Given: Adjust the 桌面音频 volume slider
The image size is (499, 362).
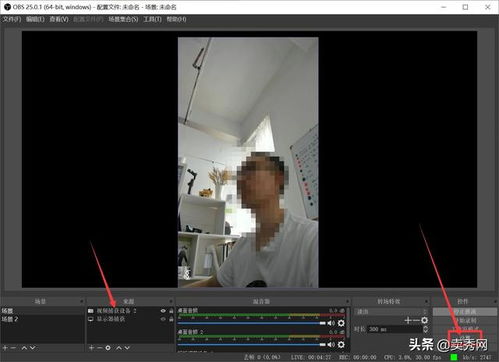Looking at the screenshot, I should click(x=252, y=323).
